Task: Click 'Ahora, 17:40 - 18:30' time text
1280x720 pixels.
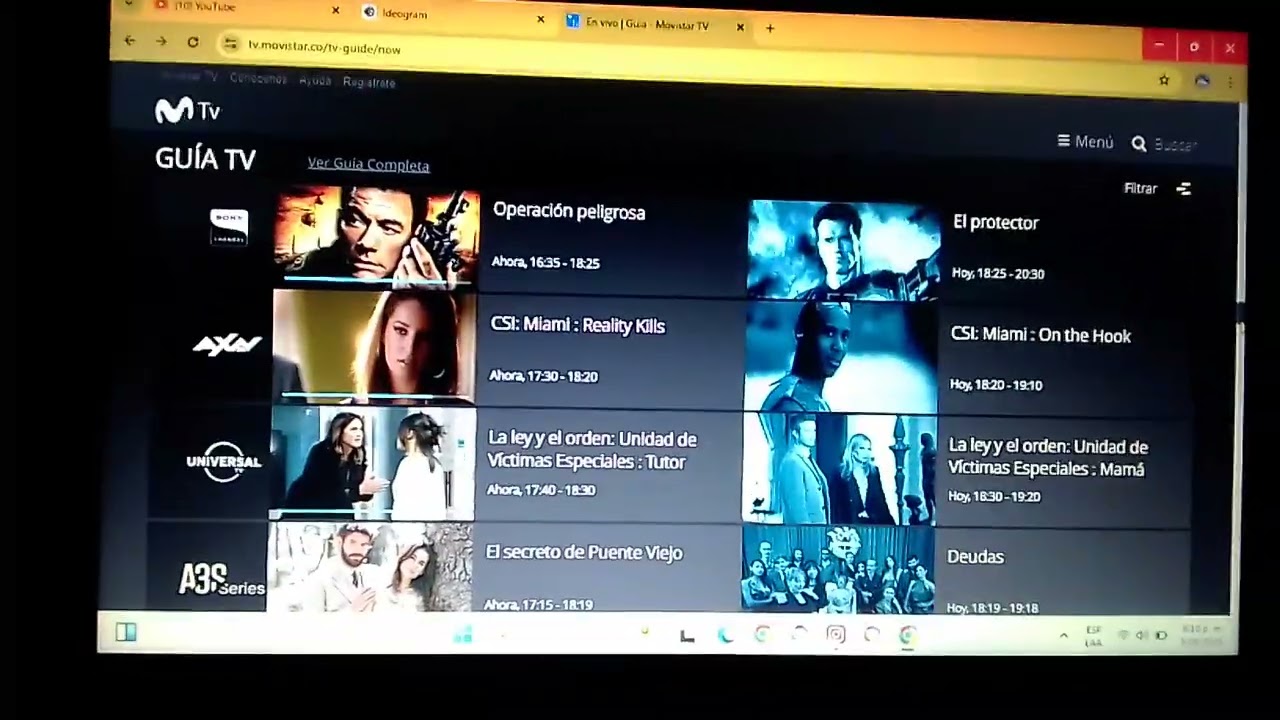Action: coord(541,490)
